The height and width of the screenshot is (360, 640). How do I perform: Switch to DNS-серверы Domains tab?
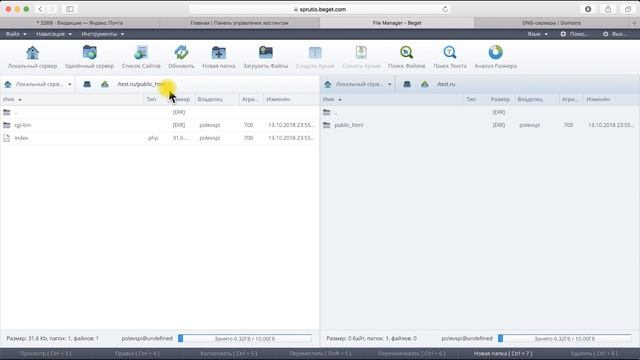click(x=551, y=23)
